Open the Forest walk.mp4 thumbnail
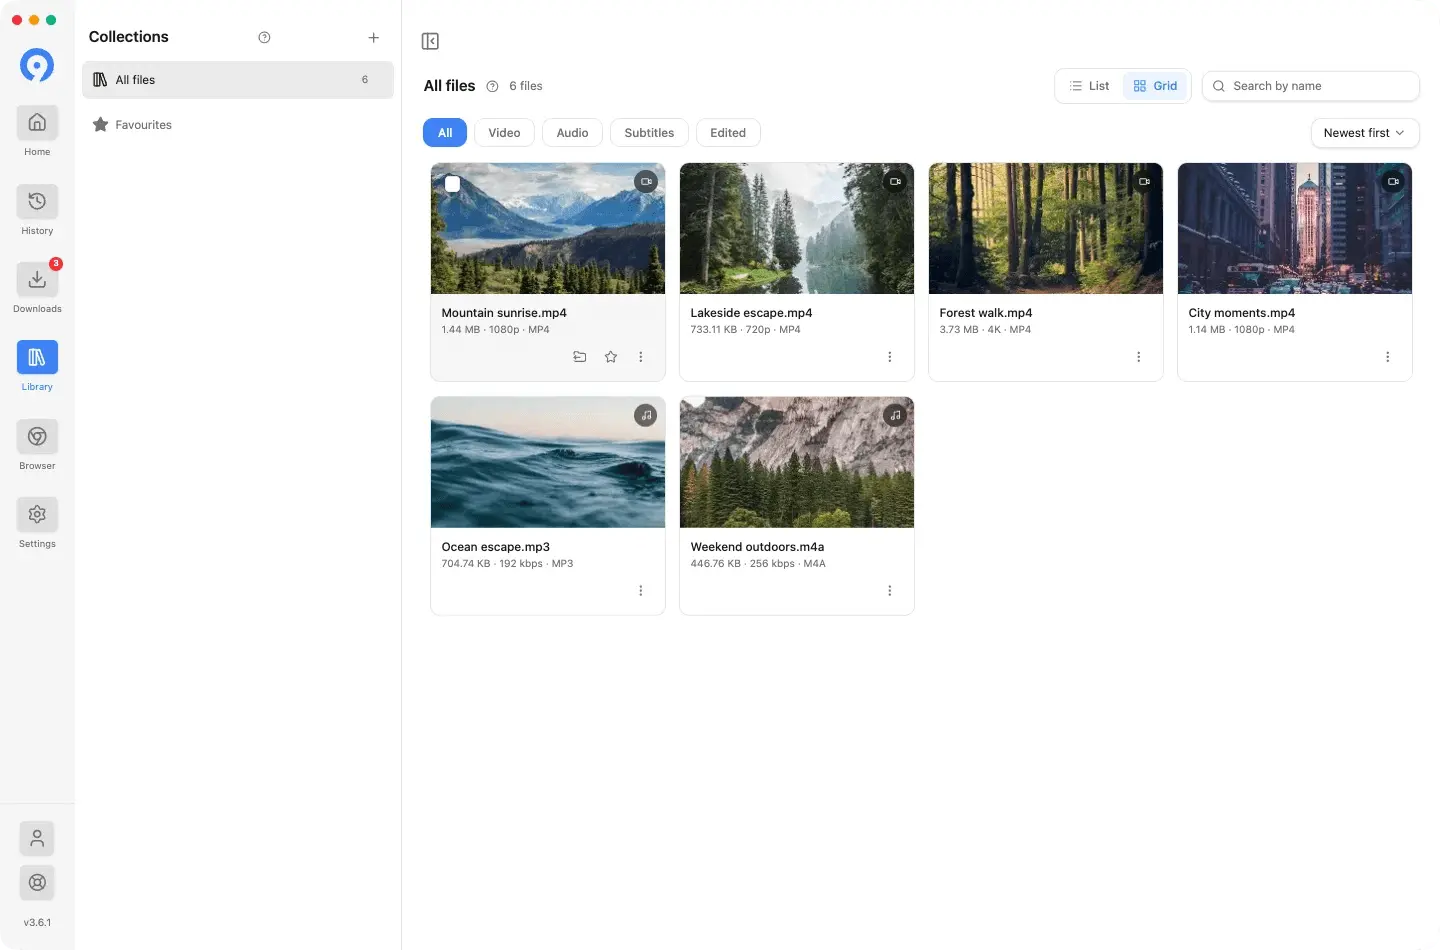1440x950 pixels. [1046, 229]
